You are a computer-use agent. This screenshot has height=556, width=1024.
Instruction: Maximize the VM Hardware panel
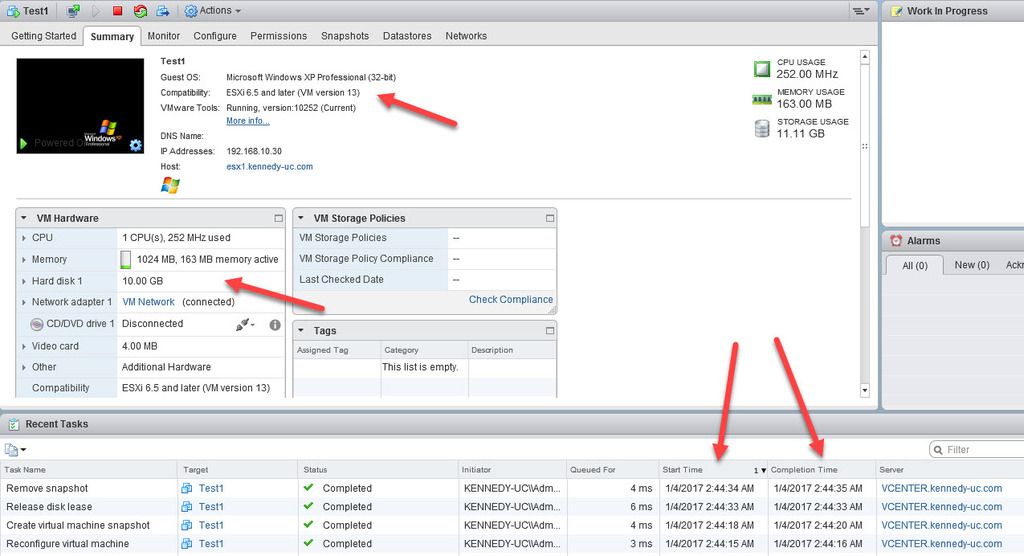pos(279,218)
